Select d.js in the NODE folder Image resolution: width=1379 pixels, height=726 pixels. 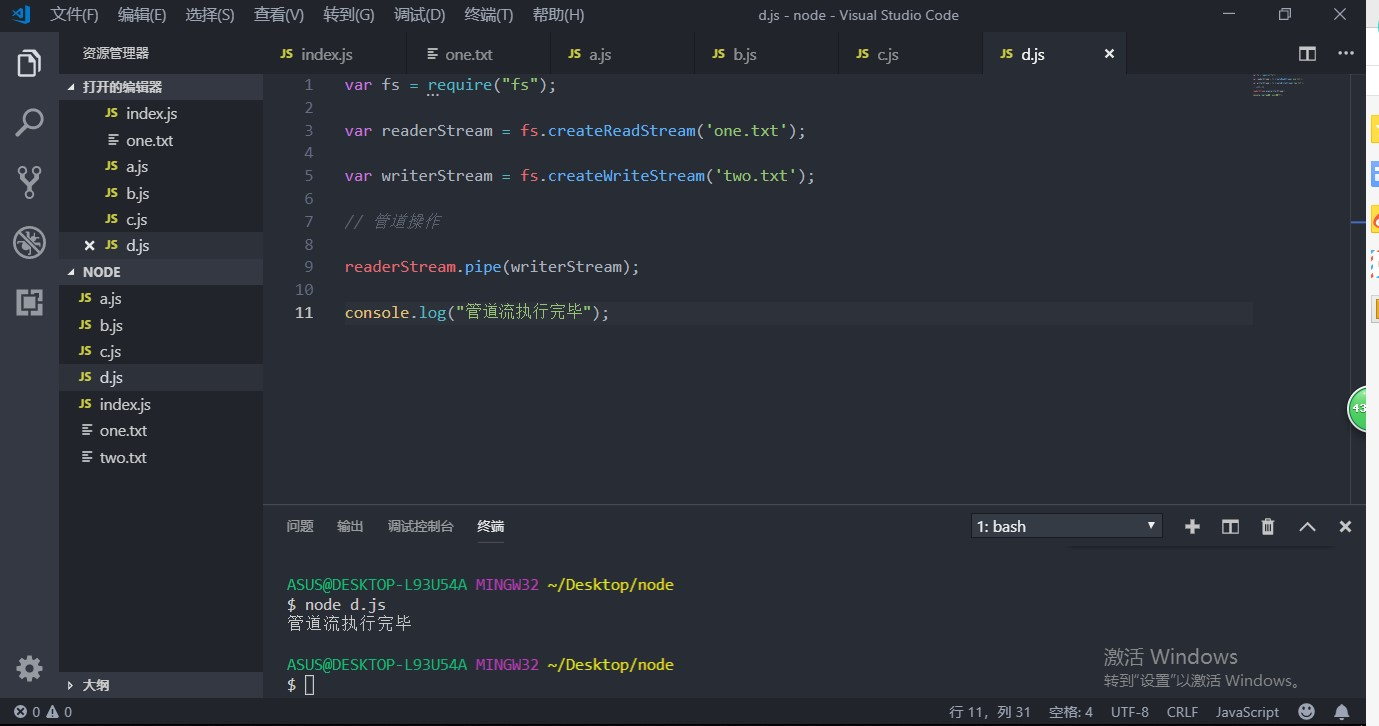point(161,377)
